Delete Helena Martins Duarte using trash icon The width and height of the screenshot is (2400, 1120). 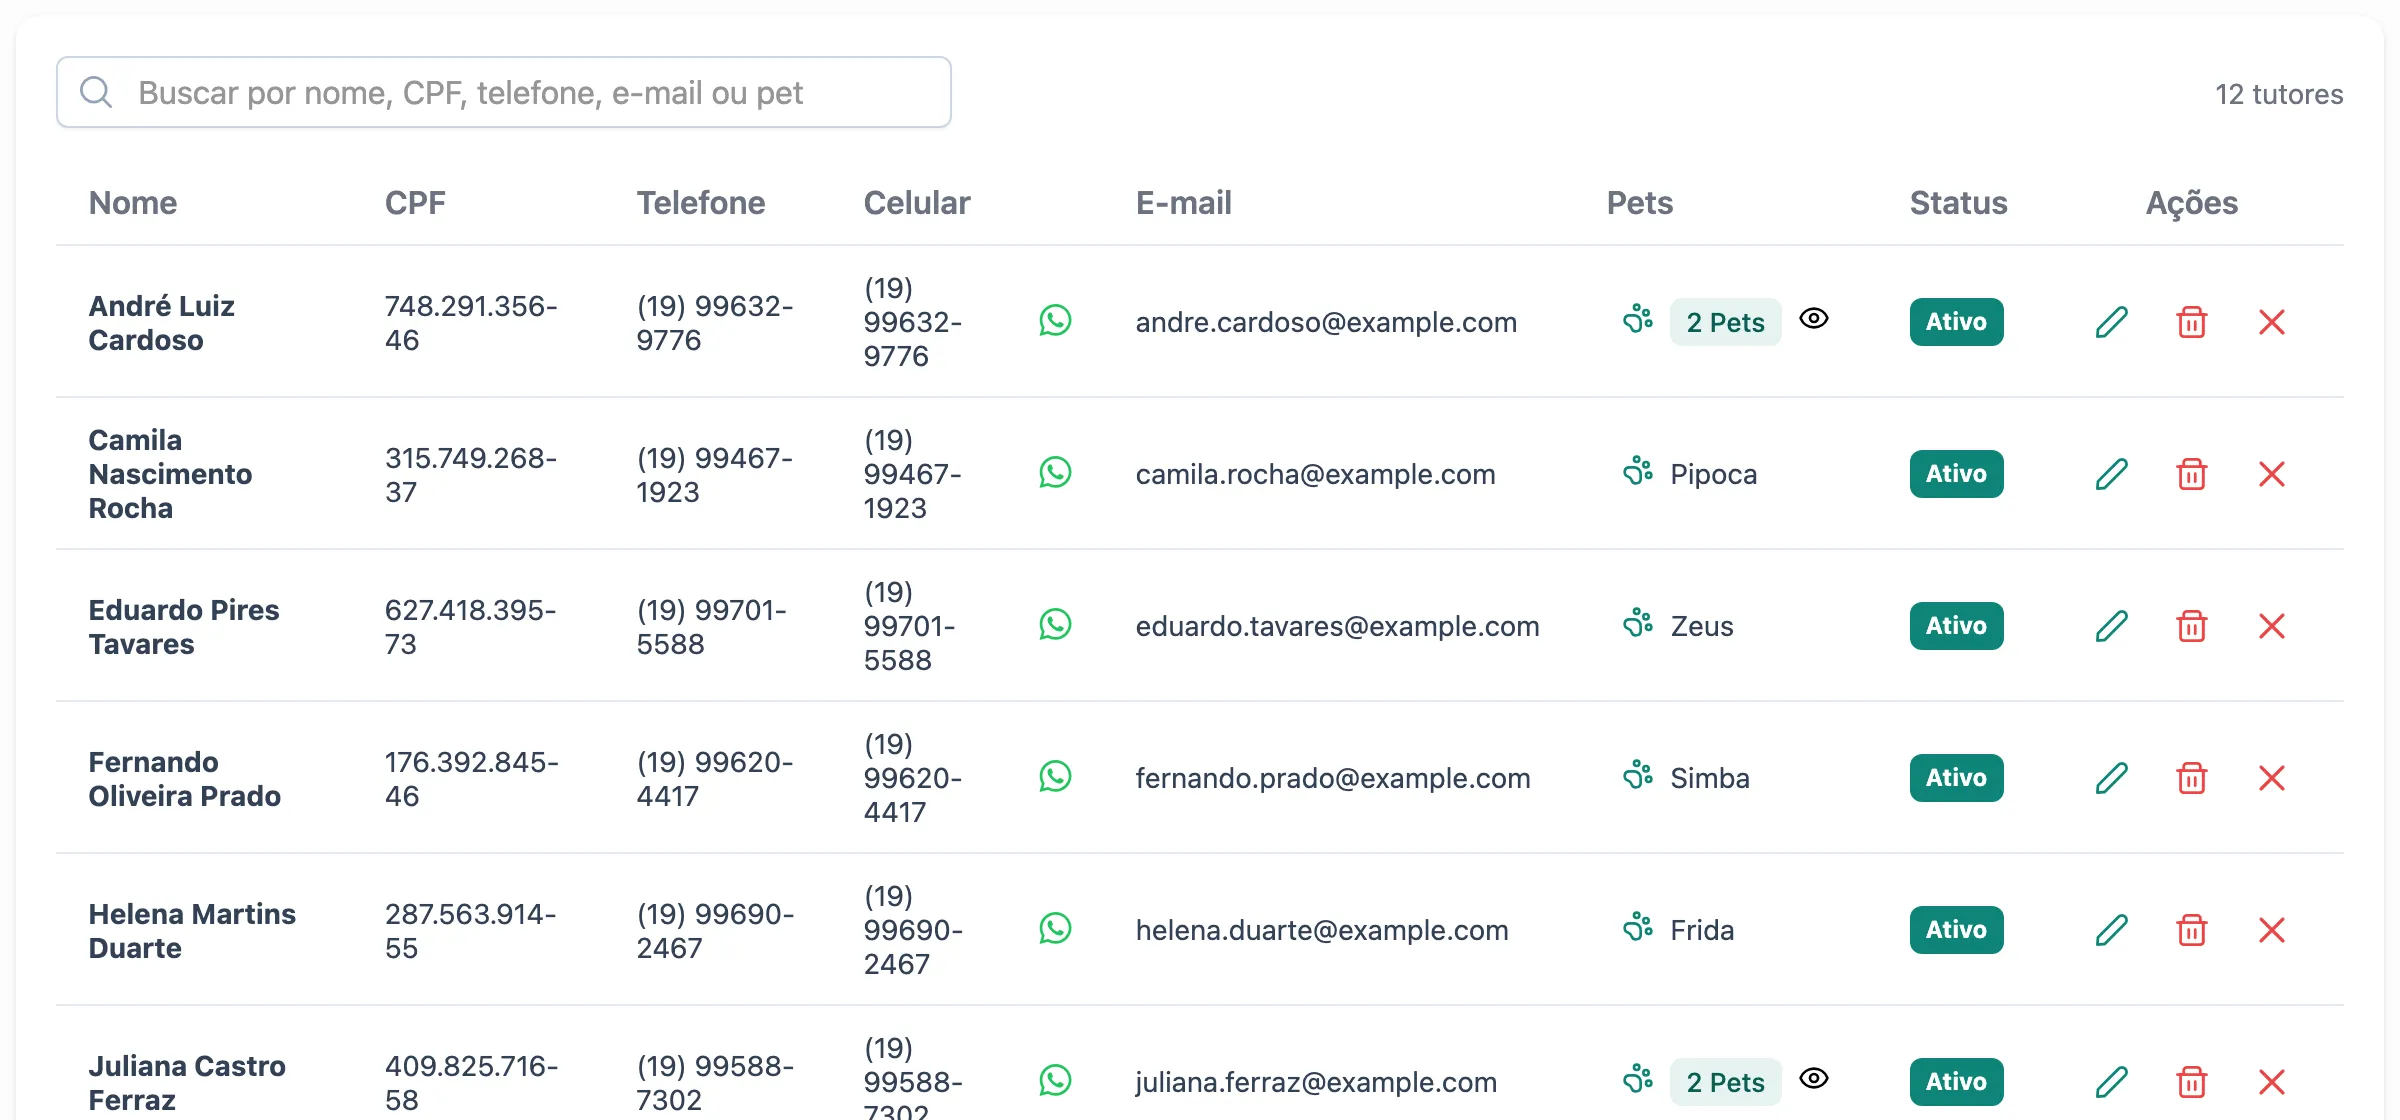point(2191,930)
